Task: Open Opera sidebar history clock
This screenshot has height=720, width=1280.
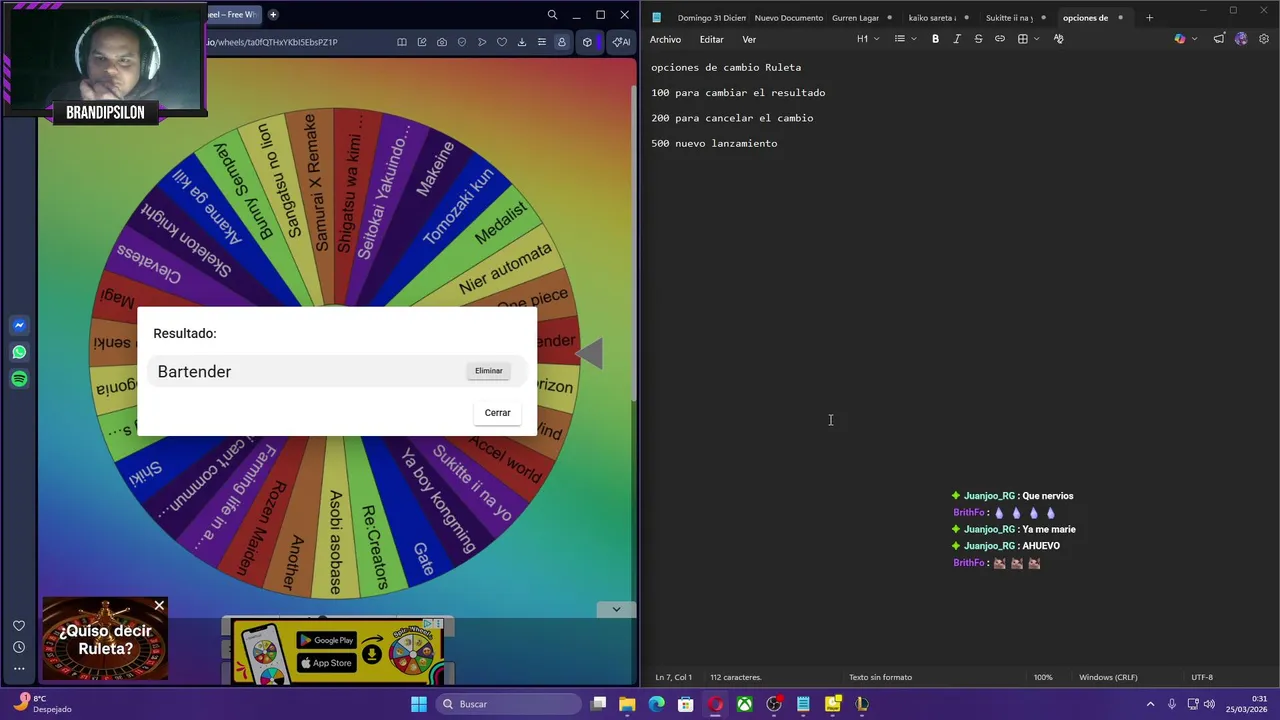Action: pos(19,647)
